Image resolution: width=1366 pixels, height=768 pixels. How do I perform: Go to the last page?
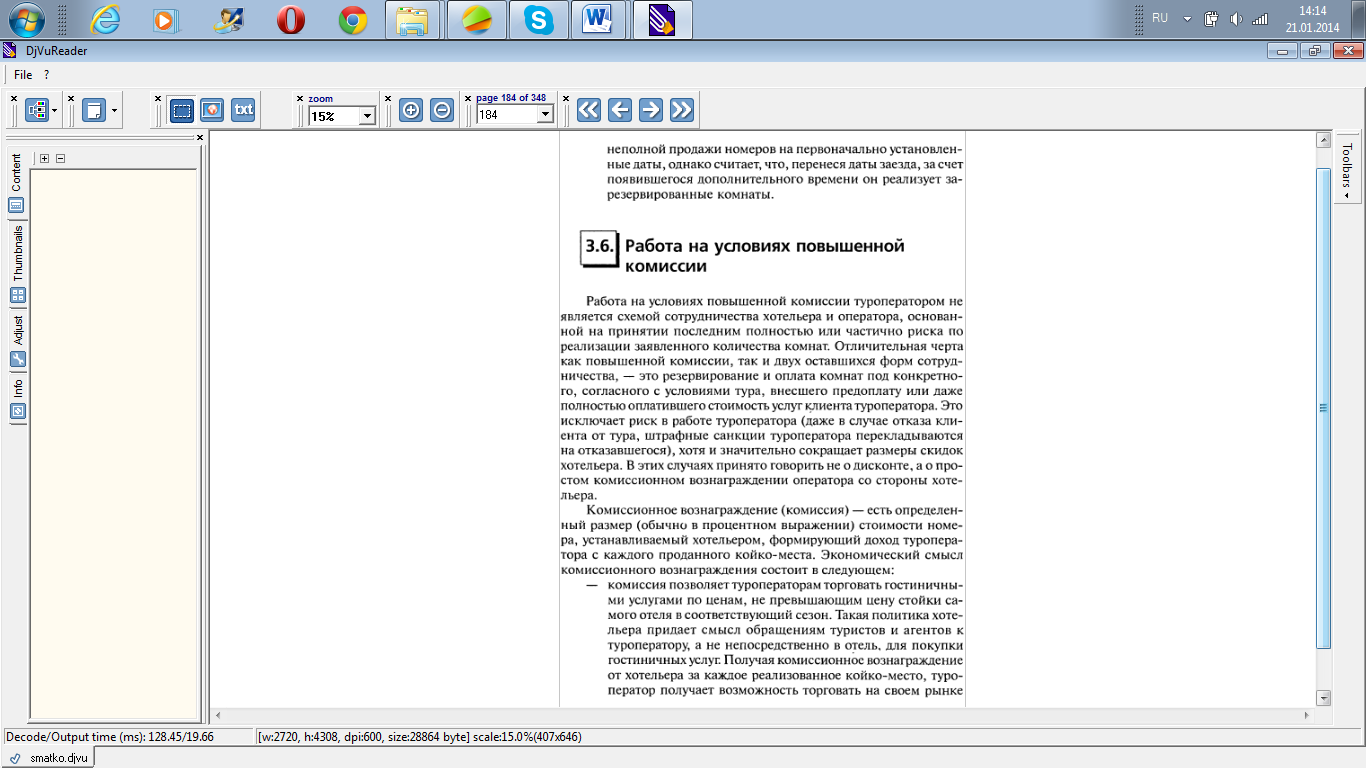tap(682, 110)
